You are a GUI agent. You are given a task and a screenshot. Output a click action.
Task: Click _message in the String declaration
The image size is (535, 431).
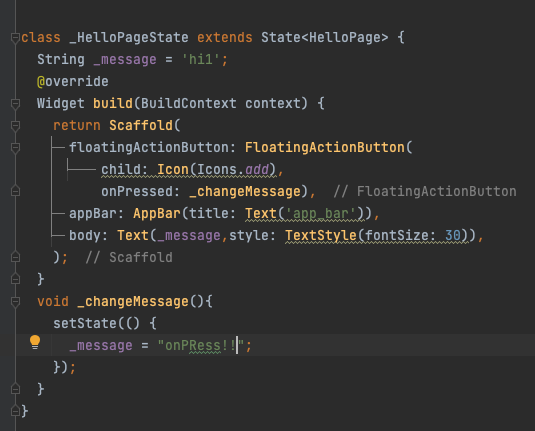[x=125, y=60]
